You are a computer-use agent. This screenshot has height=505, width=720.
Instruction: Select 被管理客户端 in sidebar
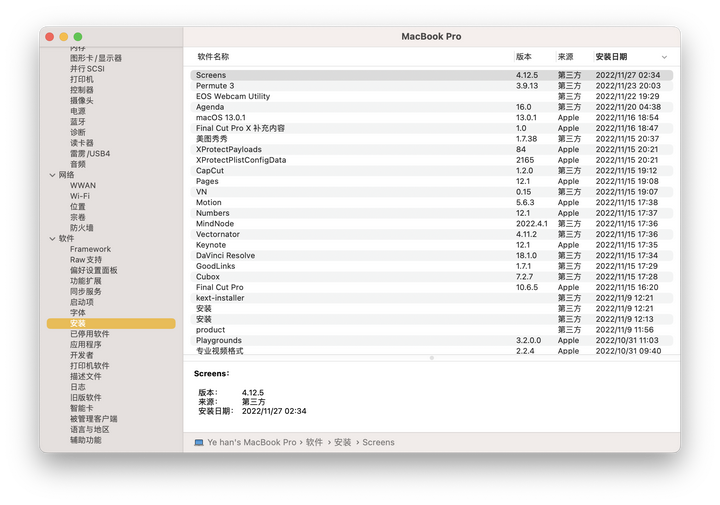coord(94,419)
